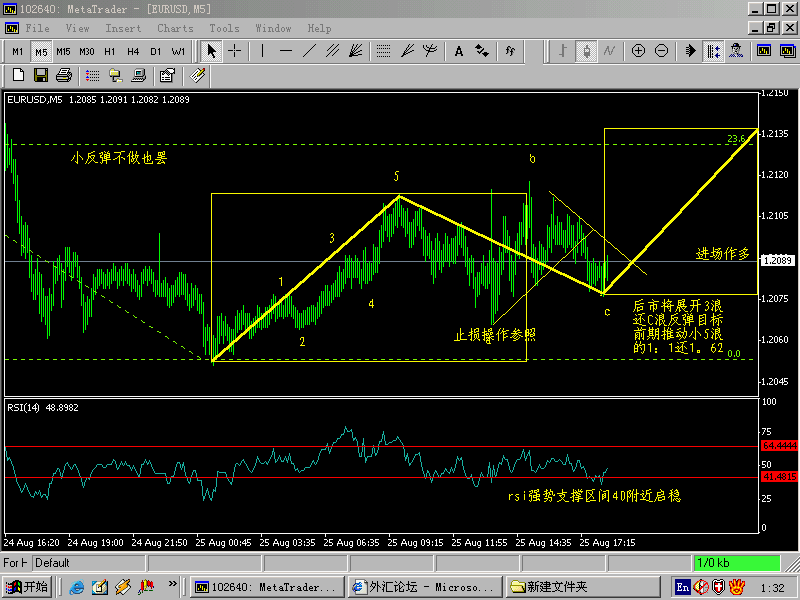Draw a vertical line on chart

262,51
